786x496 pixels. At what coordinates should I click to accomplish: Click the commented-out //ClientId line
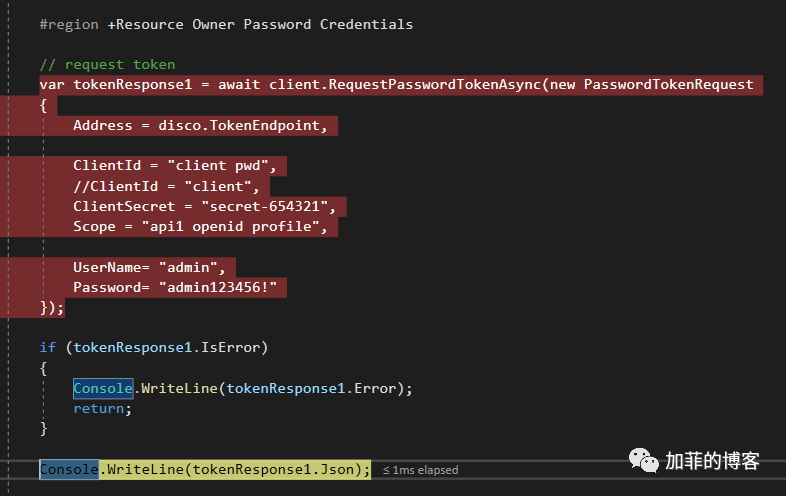pos(166,187)
